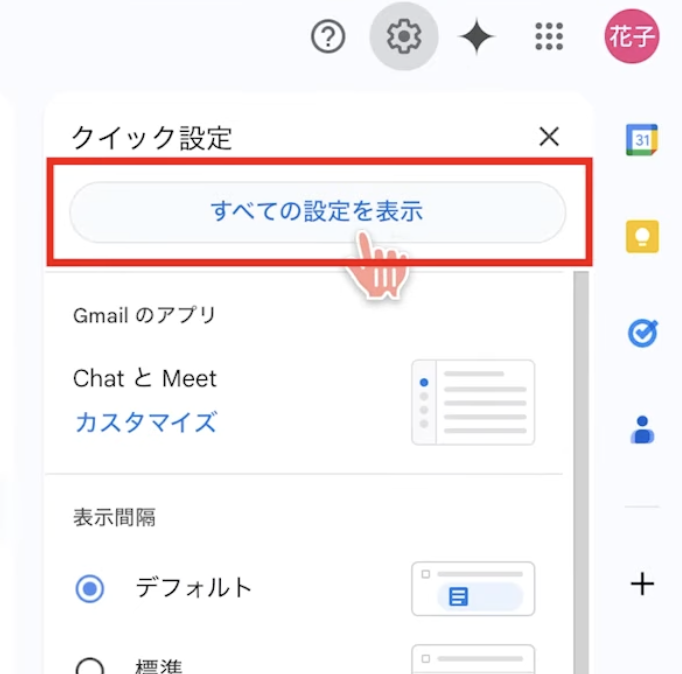Click the settings gear icon

pyautogui.click(x=403, y=38)
